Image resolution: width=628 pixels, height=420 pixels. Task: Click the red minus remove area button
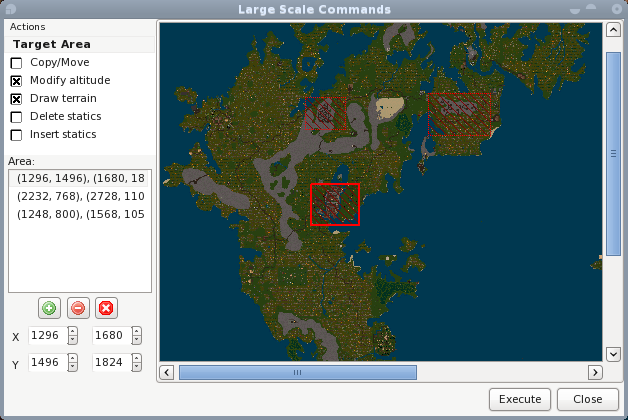[x=78, y=308]
